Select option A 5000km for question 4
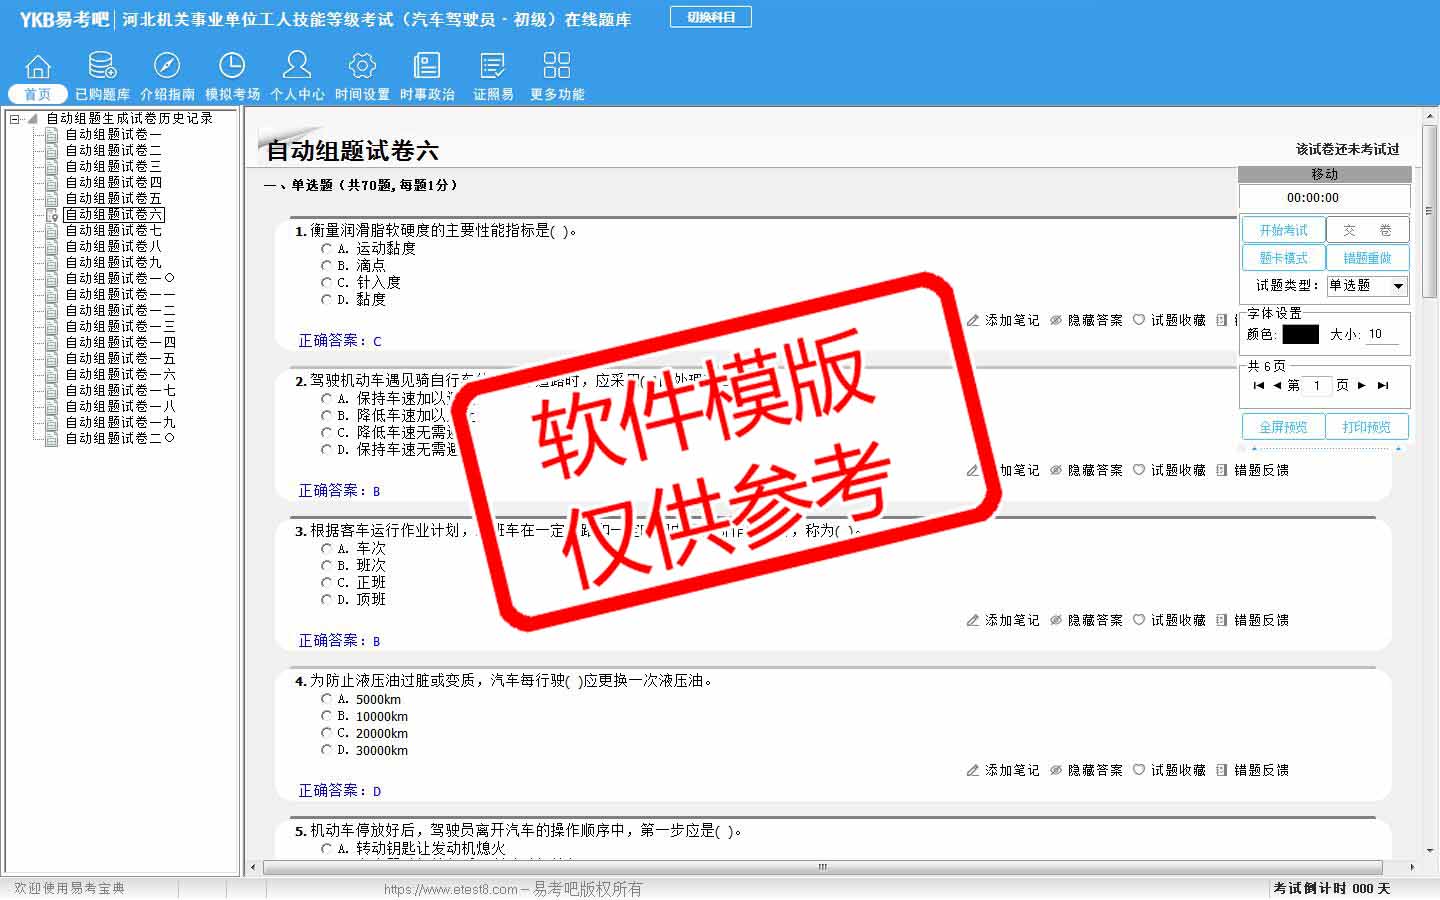This screenshot has height=900, width=1440. coord(327,699)
